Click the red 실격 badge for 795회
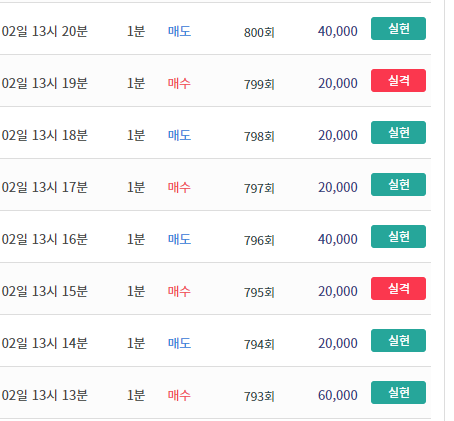Viewport: 454px width, 421px height. [398, 289]
